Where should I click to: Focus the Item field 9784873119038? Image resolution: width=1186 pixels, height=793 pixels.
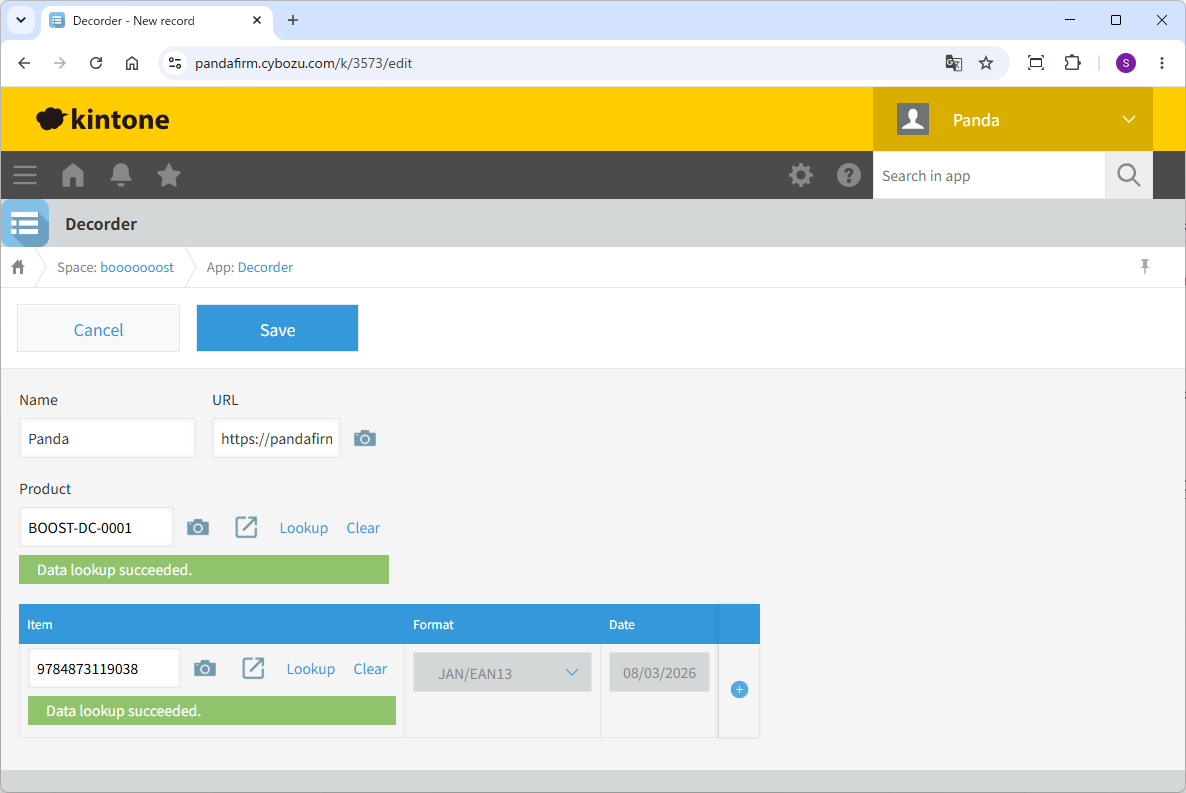pos(104,668)
